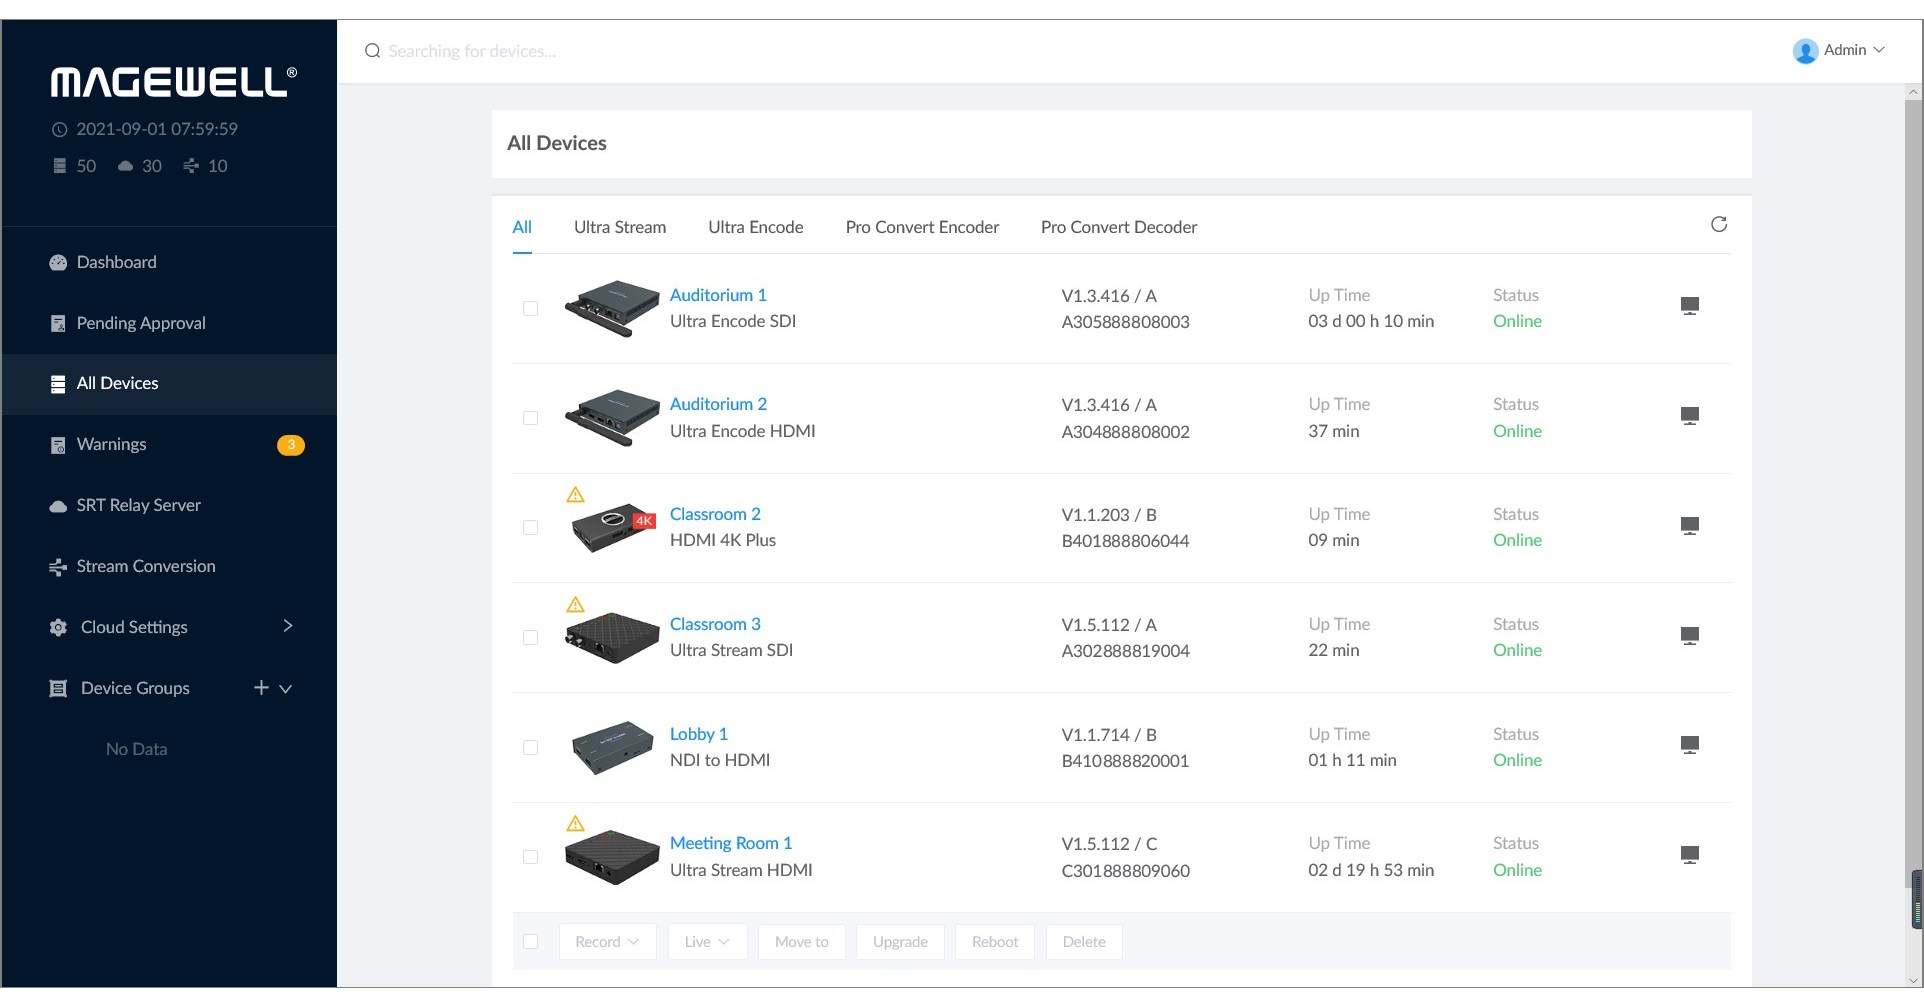The image size is (1924, 1007).
Task: Add a new device group via the plus icon
Action: [260, 688]
